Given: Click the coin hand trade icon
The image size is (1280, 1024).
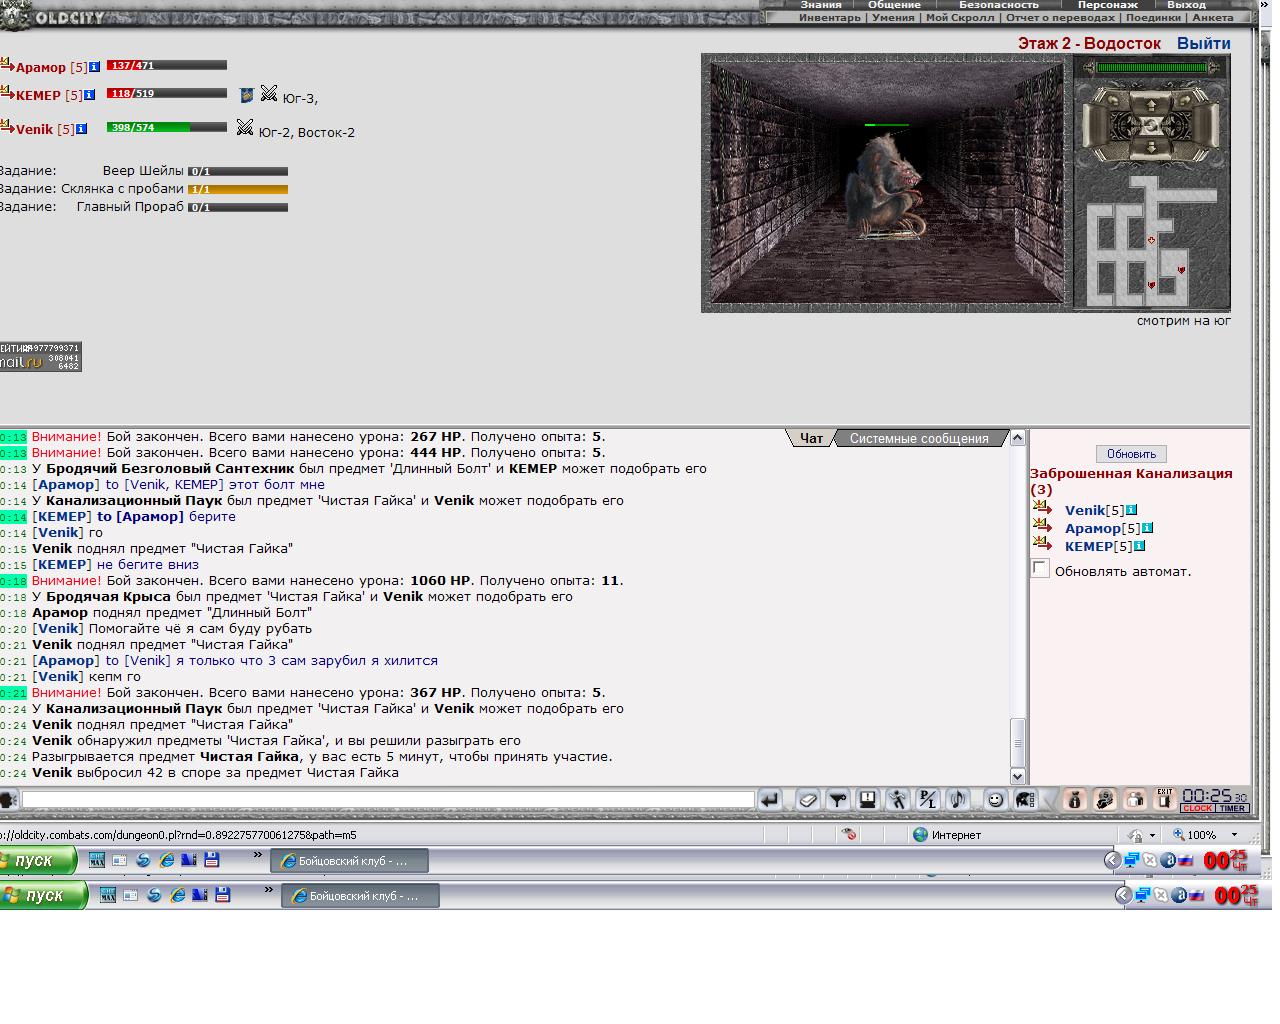Looking at the screenshot, I should pyautogui.click(x=1105, y=800).
